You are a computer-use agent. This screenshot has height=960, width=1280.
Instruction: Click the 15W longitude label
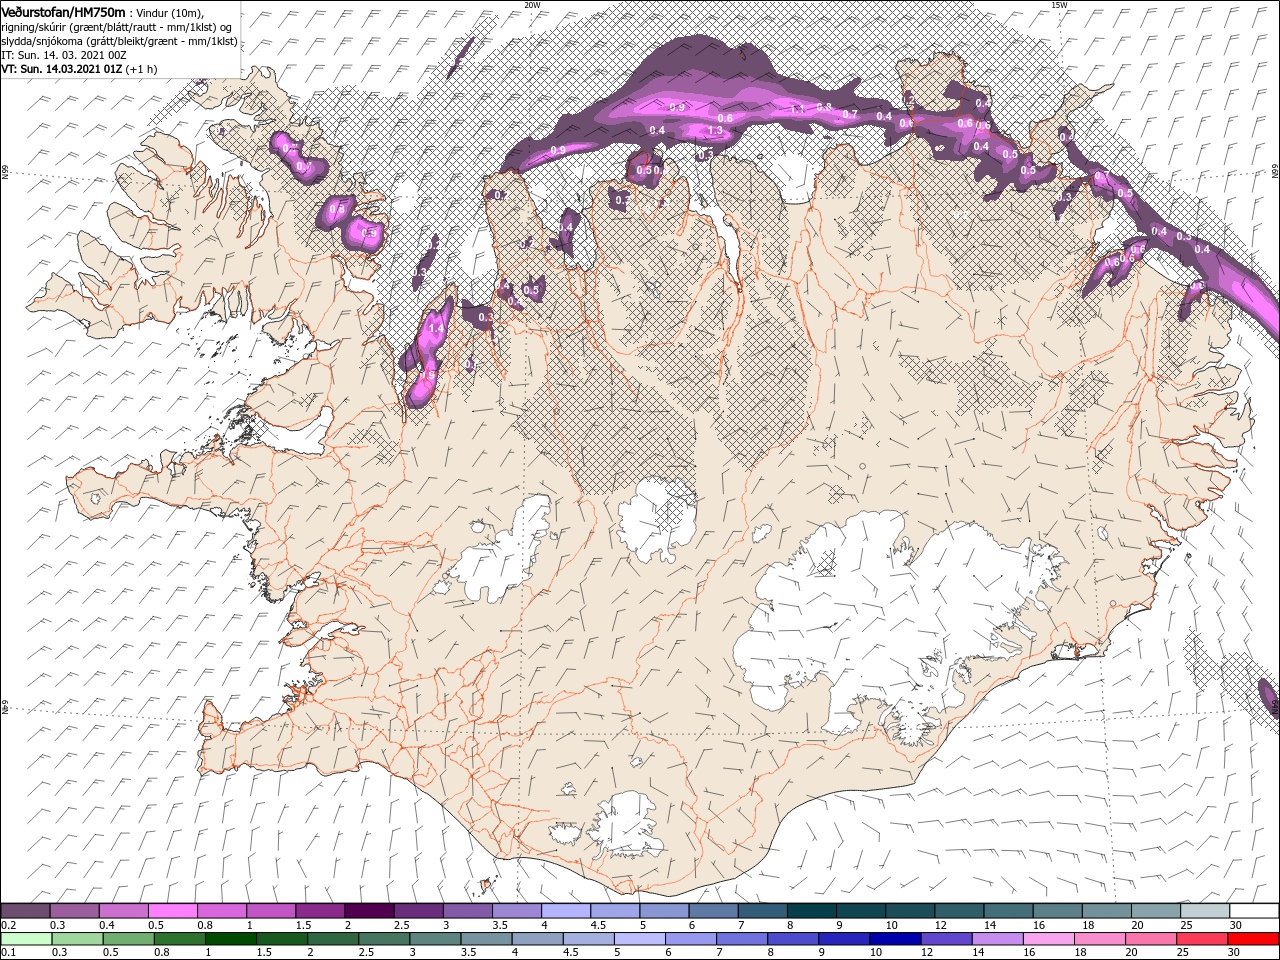[x=1059, y=5]
